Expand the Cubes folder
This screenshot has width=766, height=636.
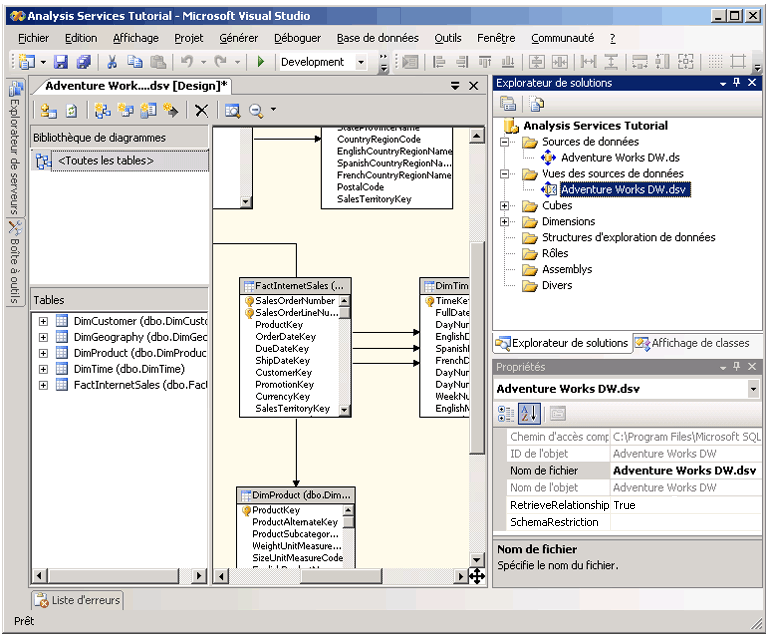click(x=505, y=206)
